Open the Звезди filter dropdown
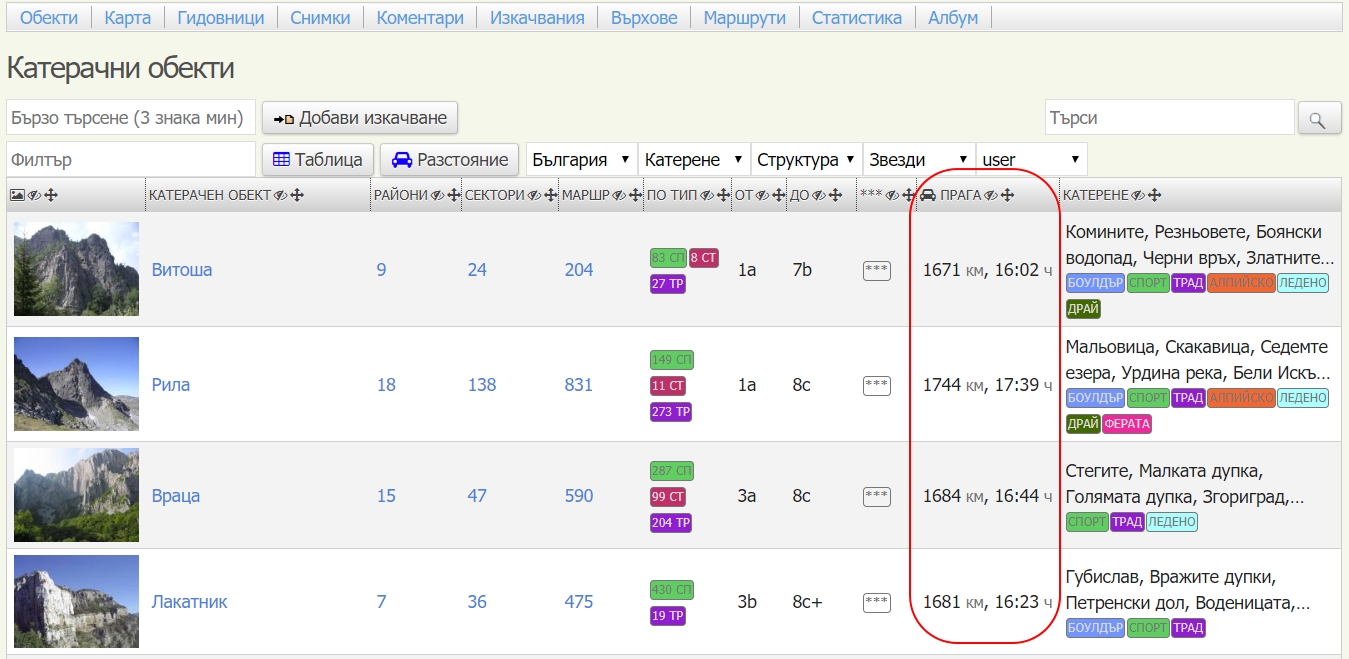The height and width of the screenshot is (659, 1349). tap(918, 160)
